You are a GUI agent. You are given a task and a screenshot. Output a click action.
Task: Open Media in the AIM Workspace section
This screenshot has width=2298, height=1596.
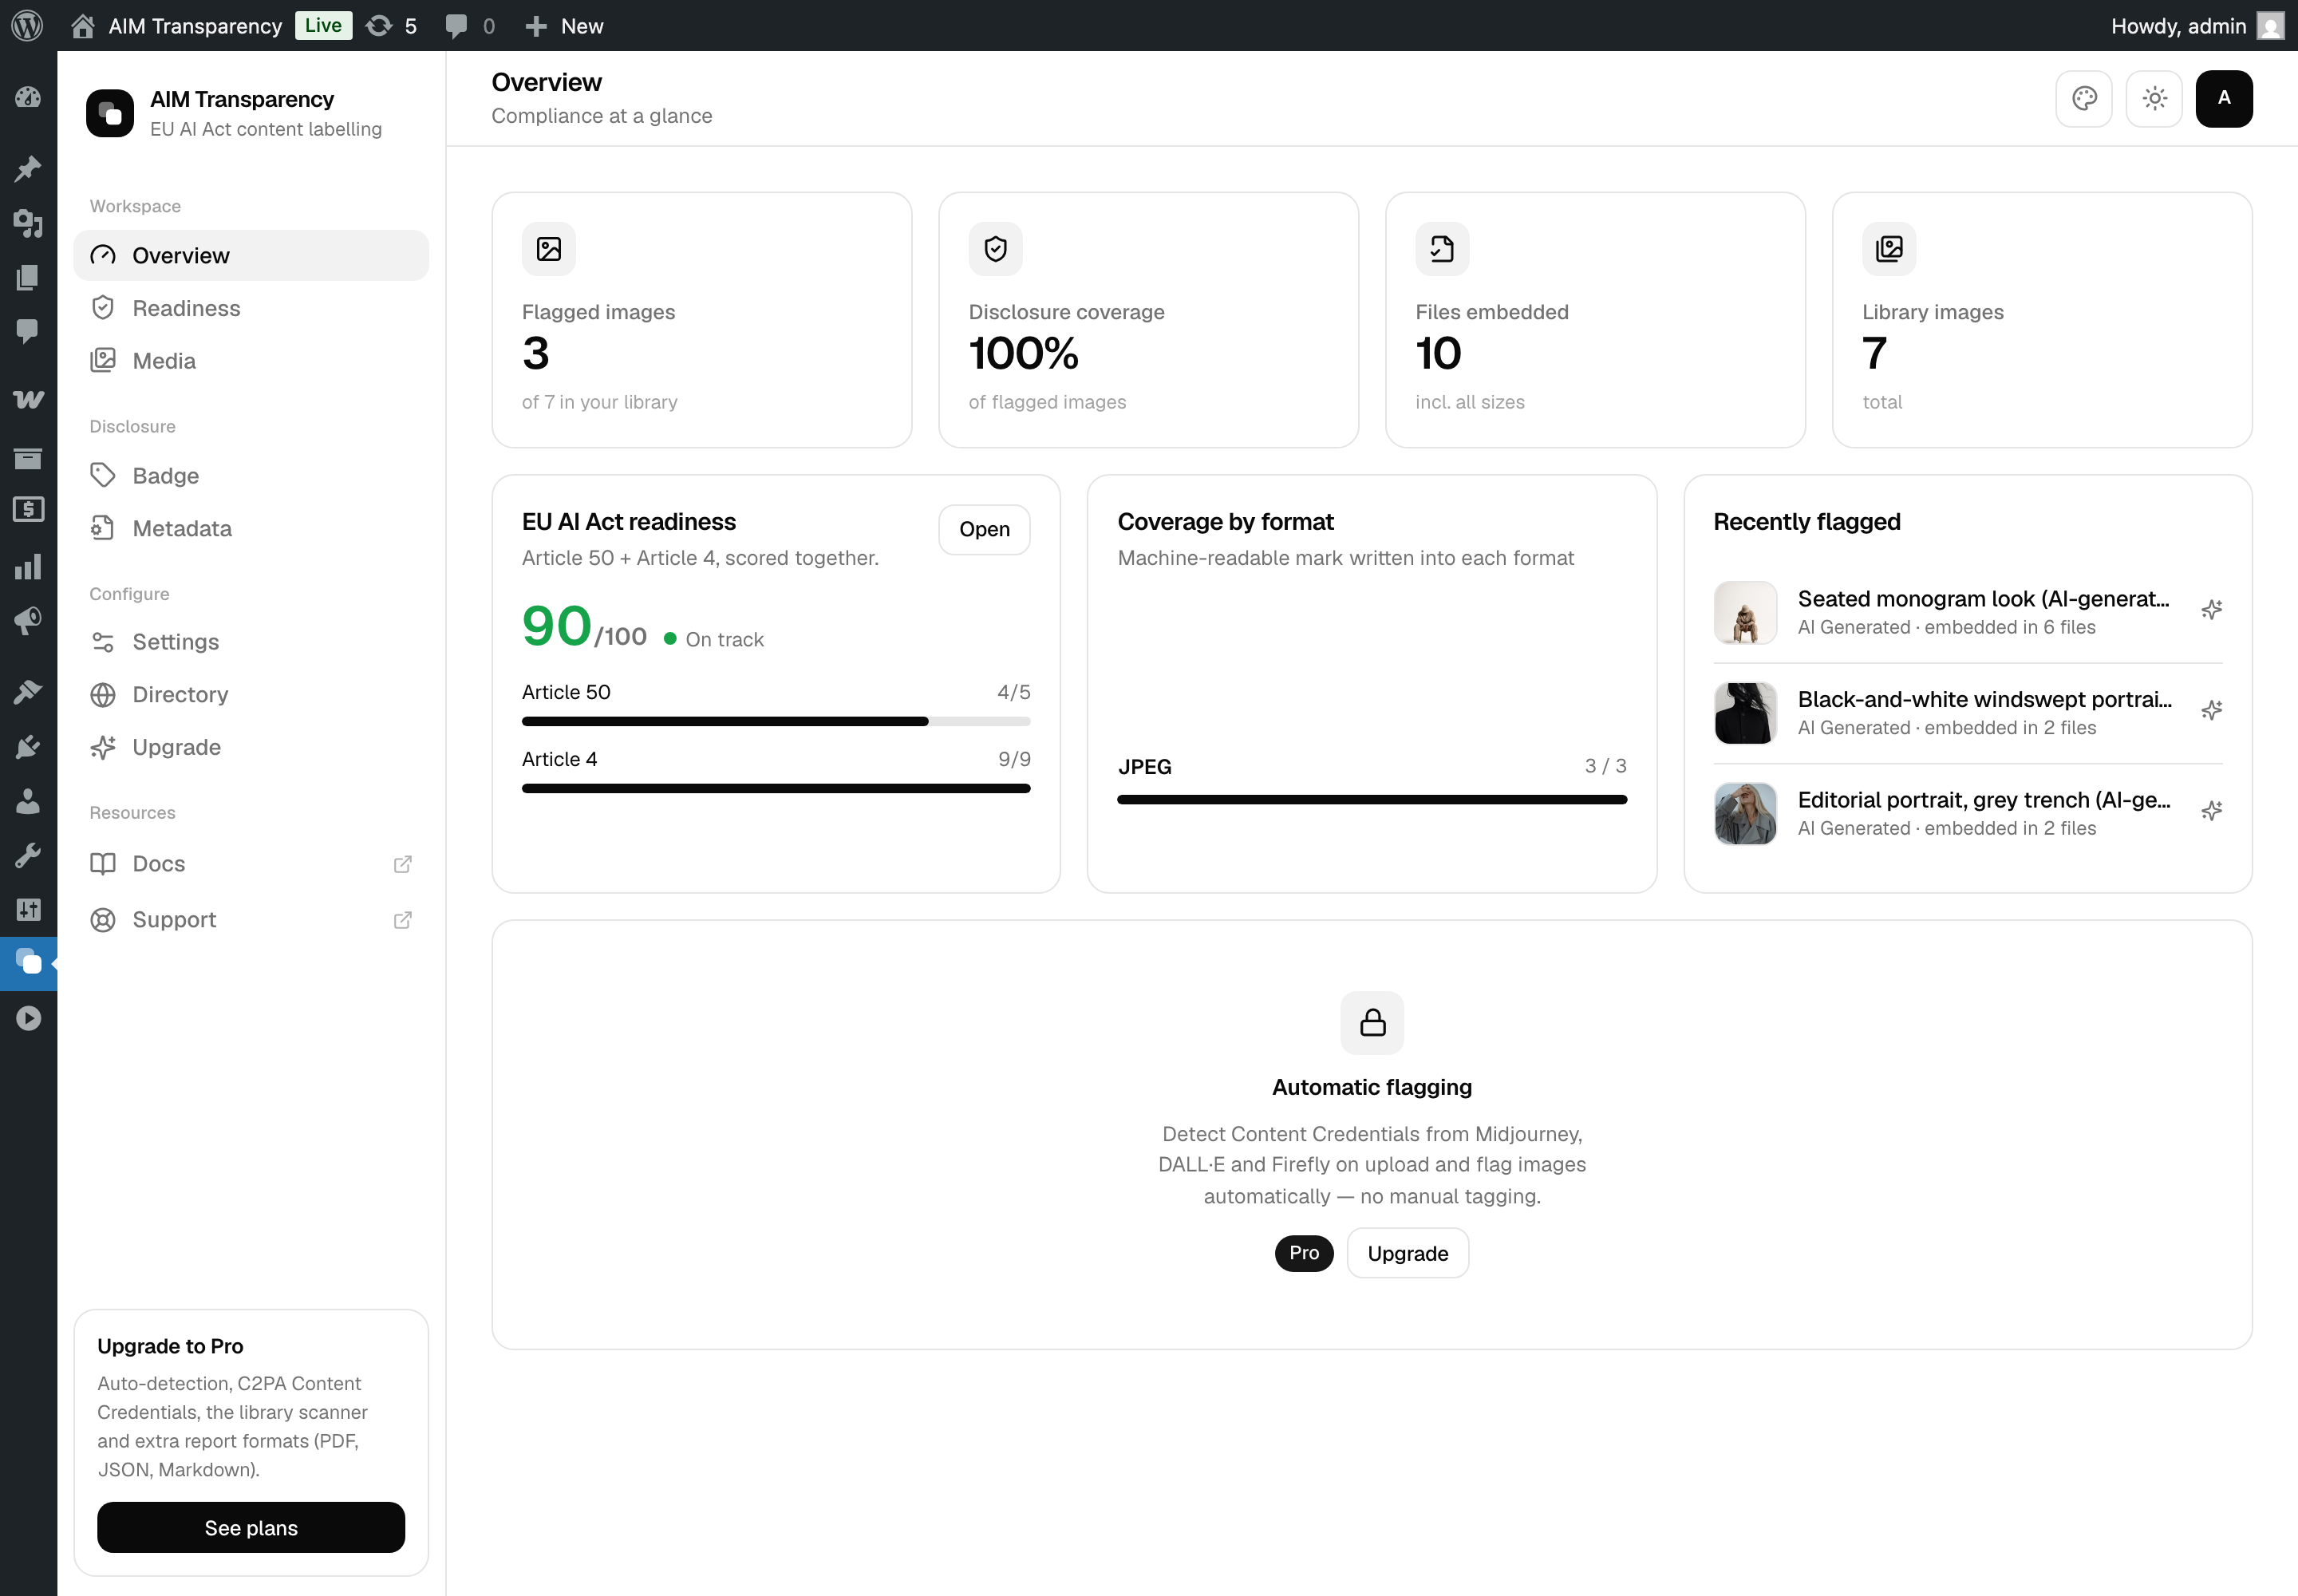[251, 361]
